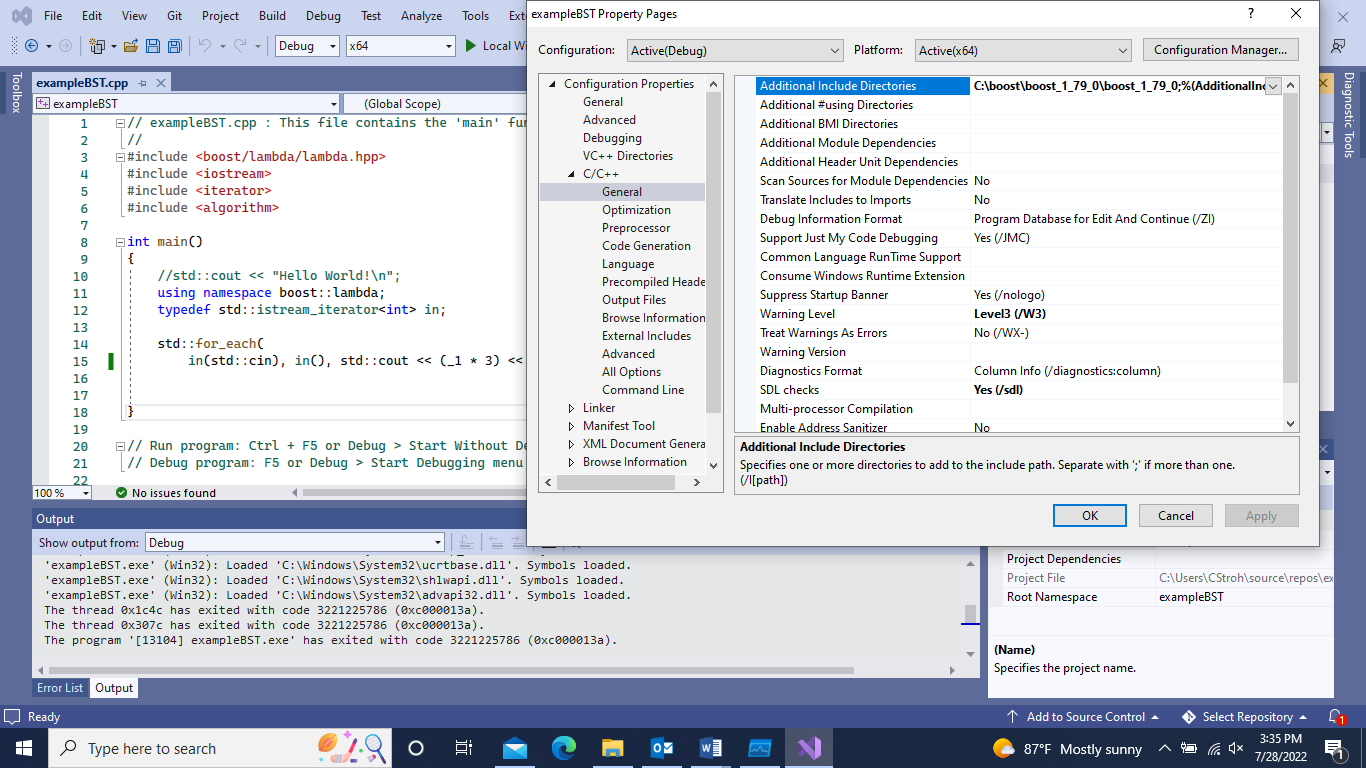This screenshot has height=768, width=1366.
Task: Collapse the Configuration Properties tree node
Action: coord(551,84)
